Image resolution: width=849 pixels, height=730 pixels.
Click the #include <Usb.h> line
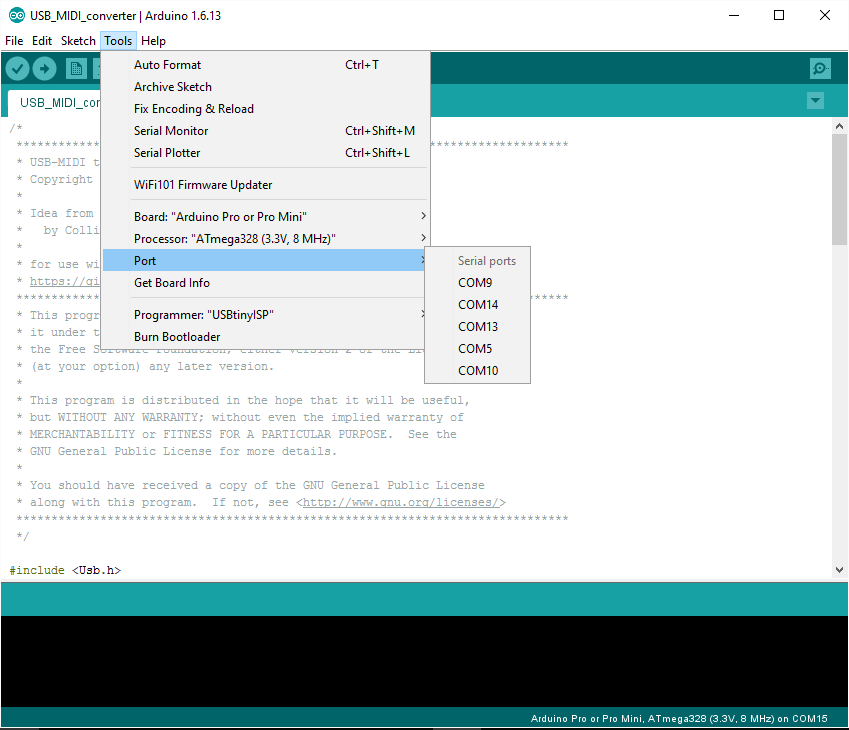[65, 570]
